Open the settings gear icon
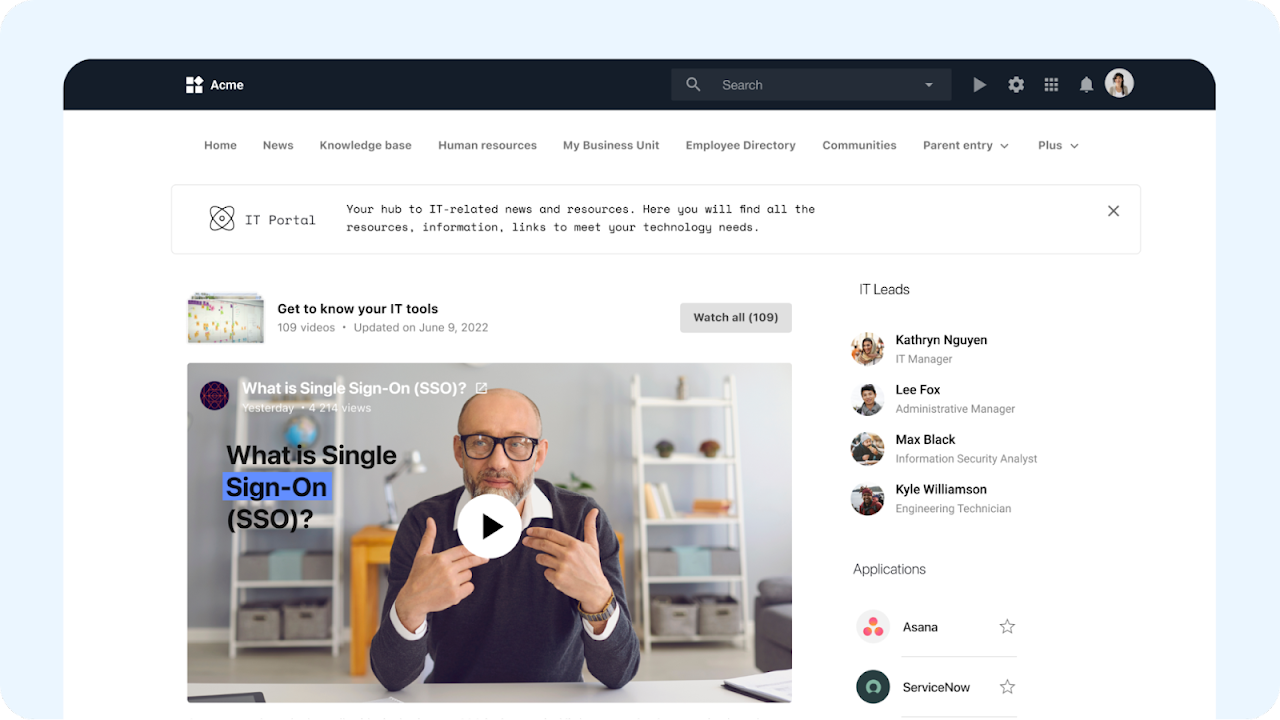The image size is (1280, 720). (1016, 85)
